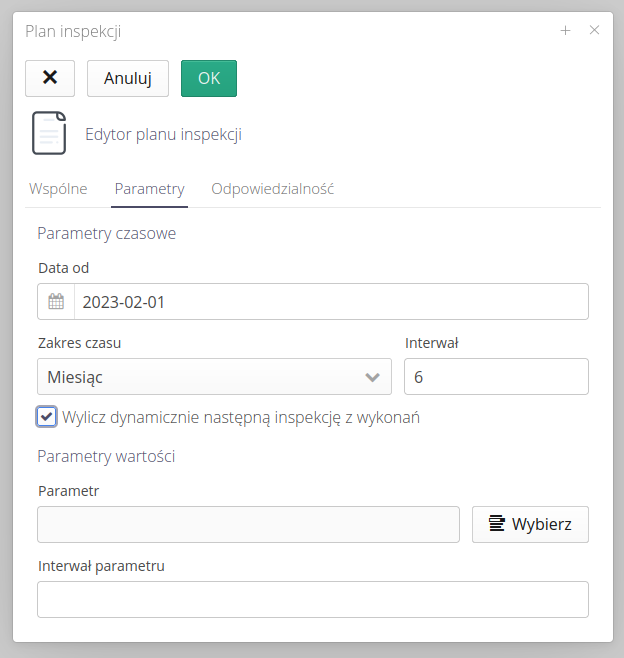Click the plus icon in title bar
Image resolution: width=624 pixels, height=658 pixels.
click(565, 31)
